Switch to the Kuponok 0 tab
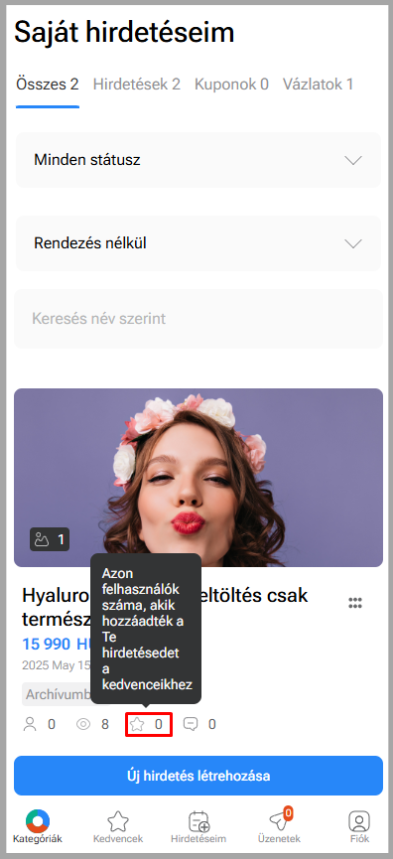 pos(231,84)
